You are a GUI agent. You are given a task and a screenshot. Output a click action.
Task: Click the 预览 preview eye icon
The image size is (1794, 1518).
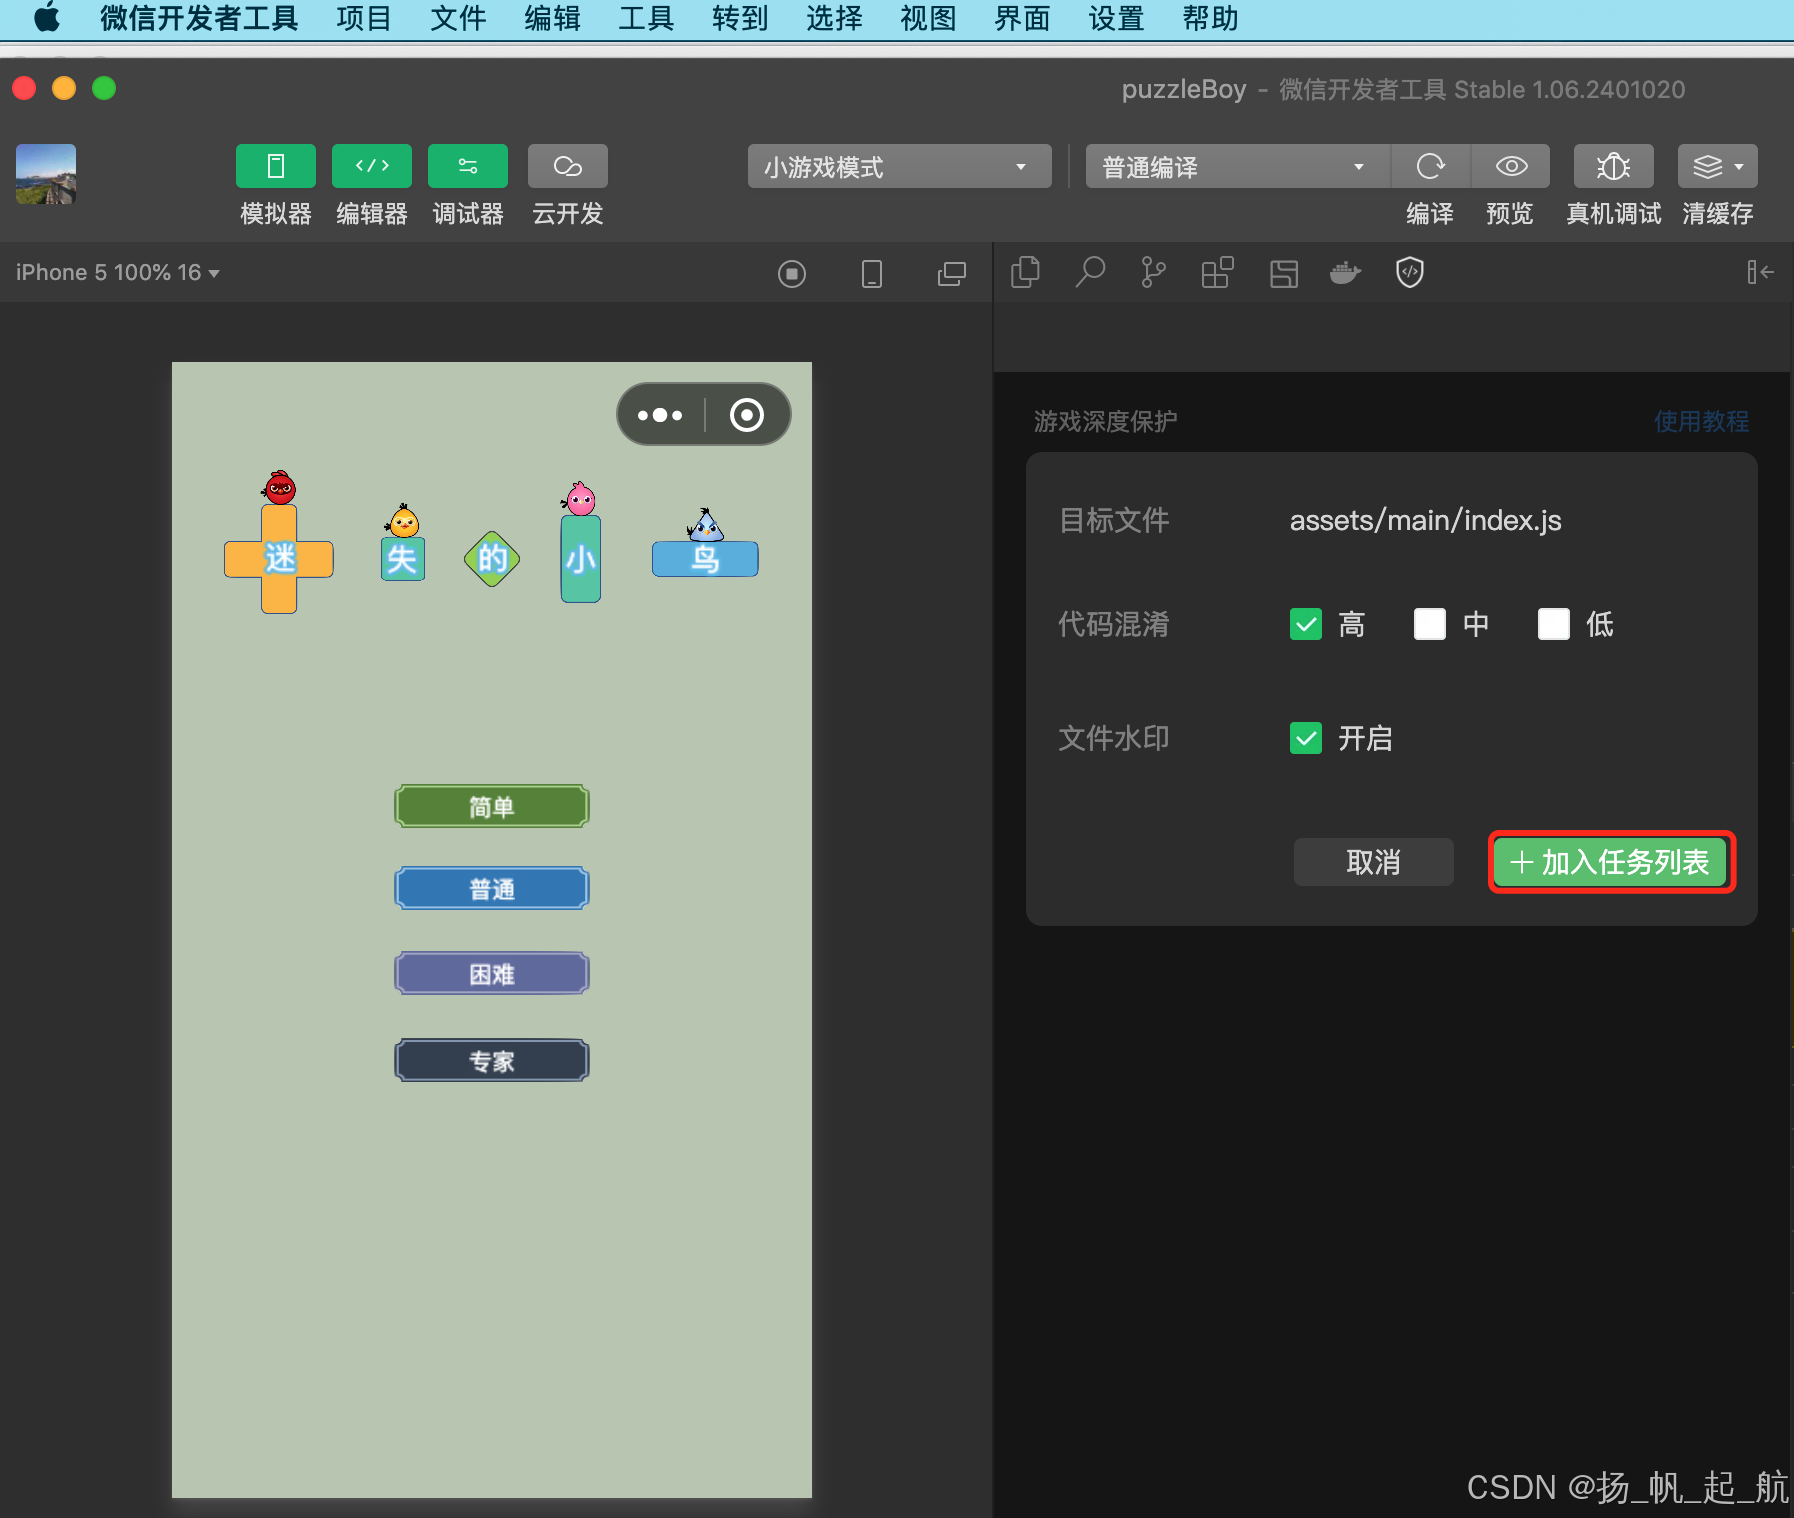tap(1511, 166)
